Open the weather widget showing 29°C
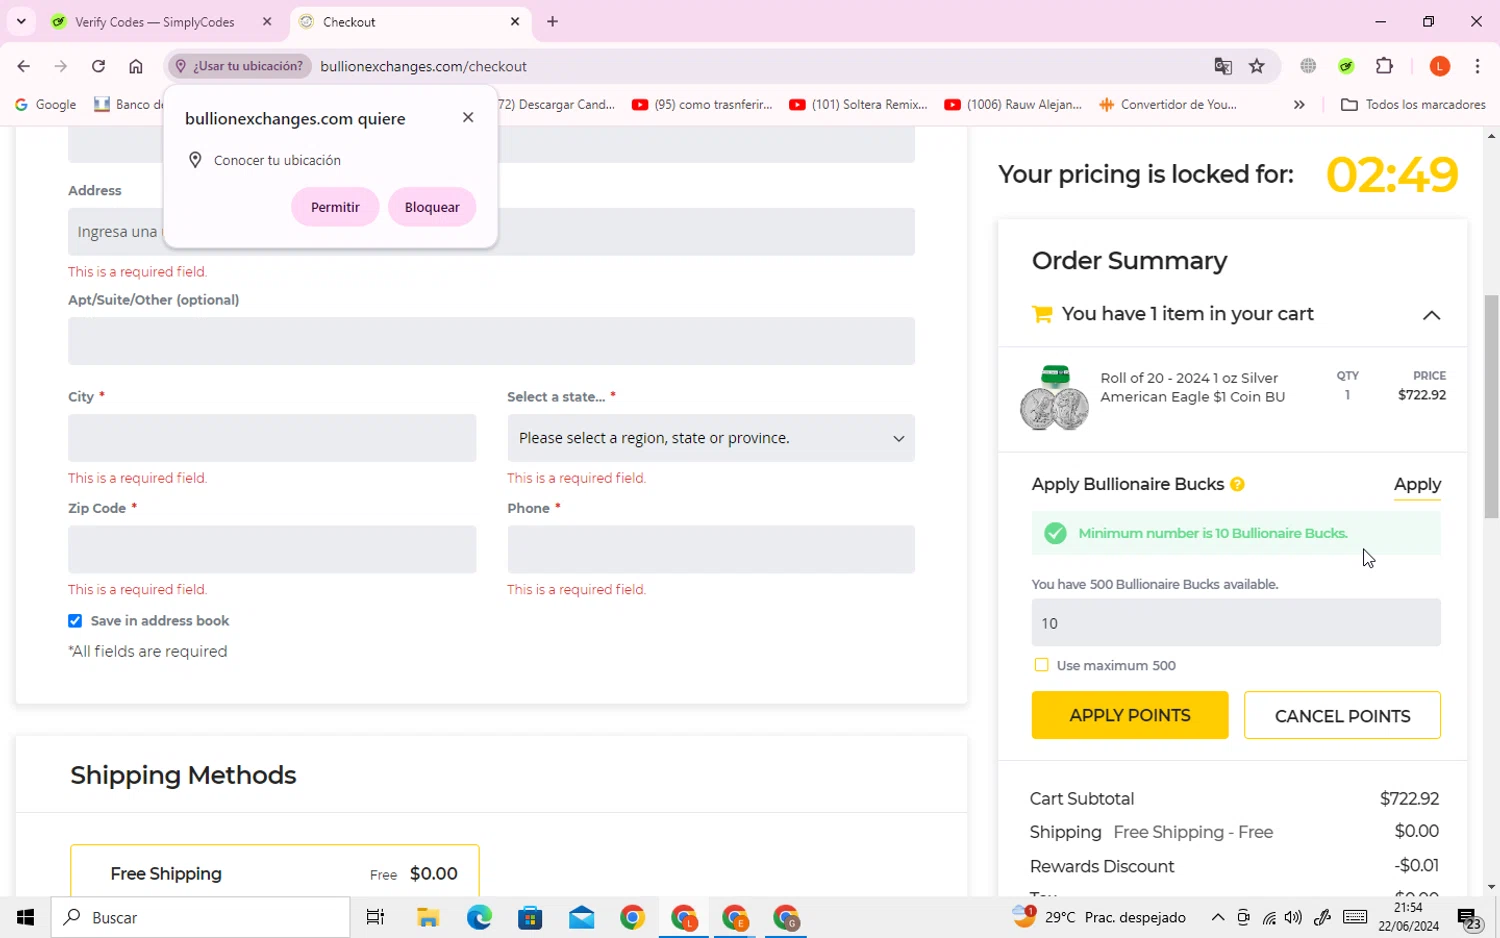This screenshot has height=938, width=1500. click(x=1099, y=917)
